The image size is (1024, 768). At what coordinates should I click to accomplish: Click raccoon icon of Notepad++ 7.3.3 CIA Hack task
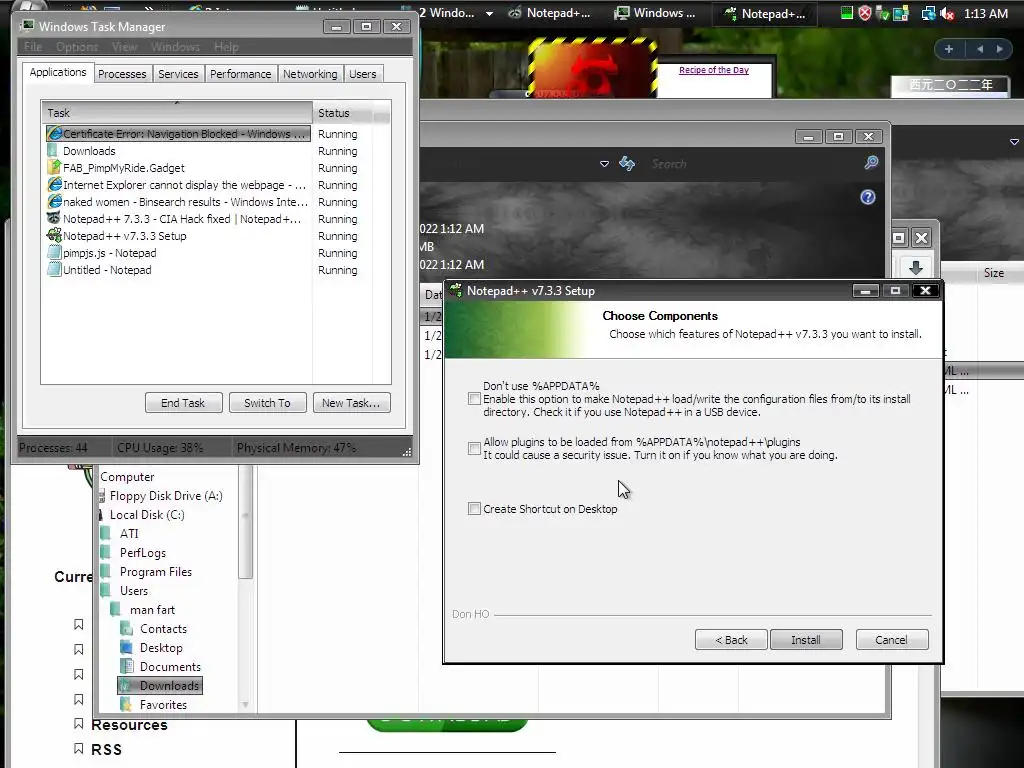coord(54,219)
